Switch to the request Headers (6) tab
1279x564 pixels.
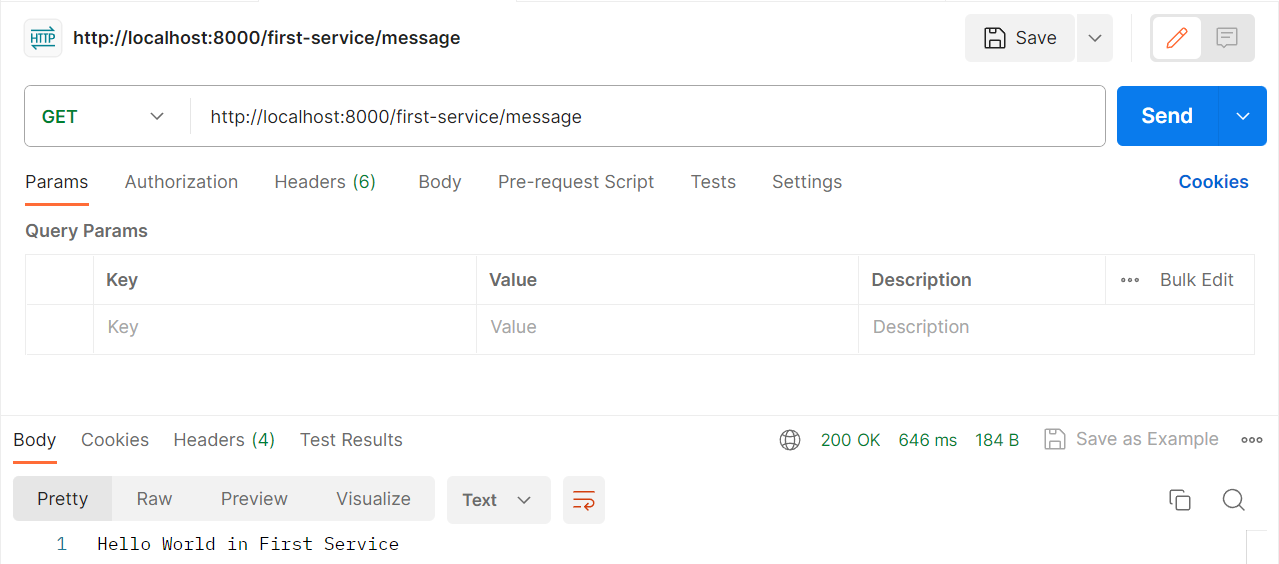tap(325, 182)
